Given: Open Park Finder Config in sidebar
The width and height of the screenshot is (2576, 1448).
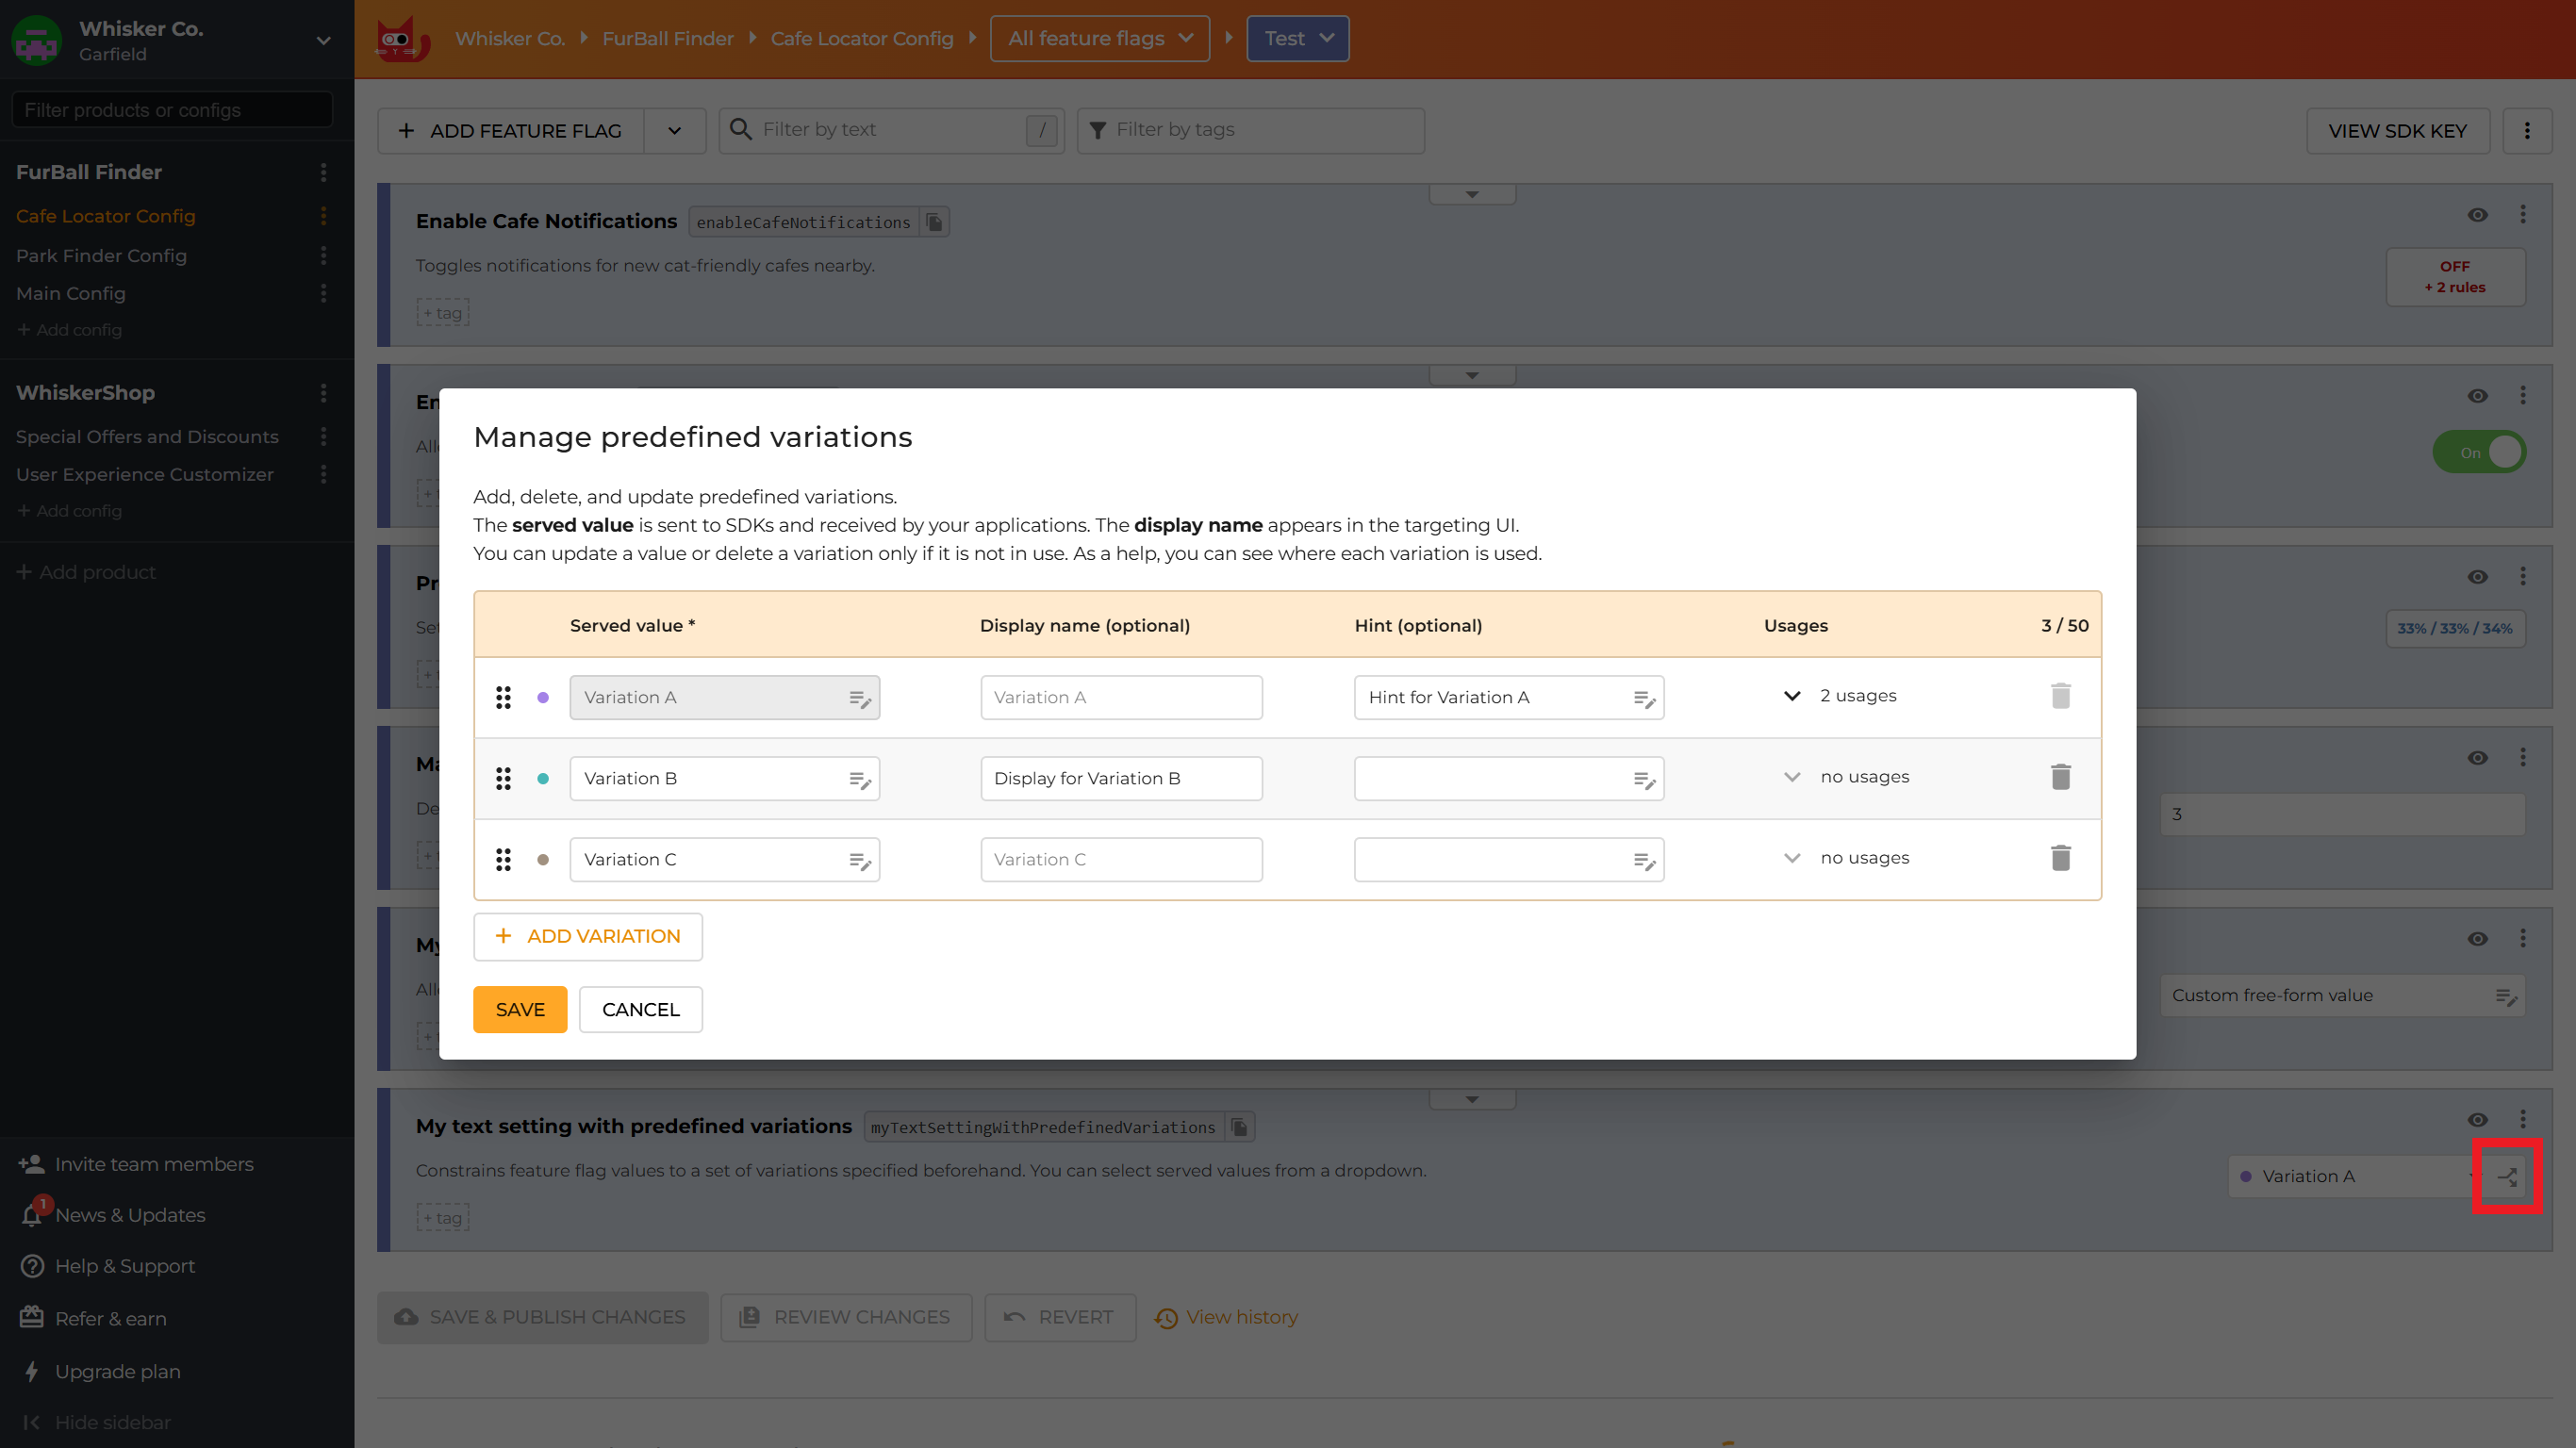Looking at the screenshot, I should (x=101, y=255).
